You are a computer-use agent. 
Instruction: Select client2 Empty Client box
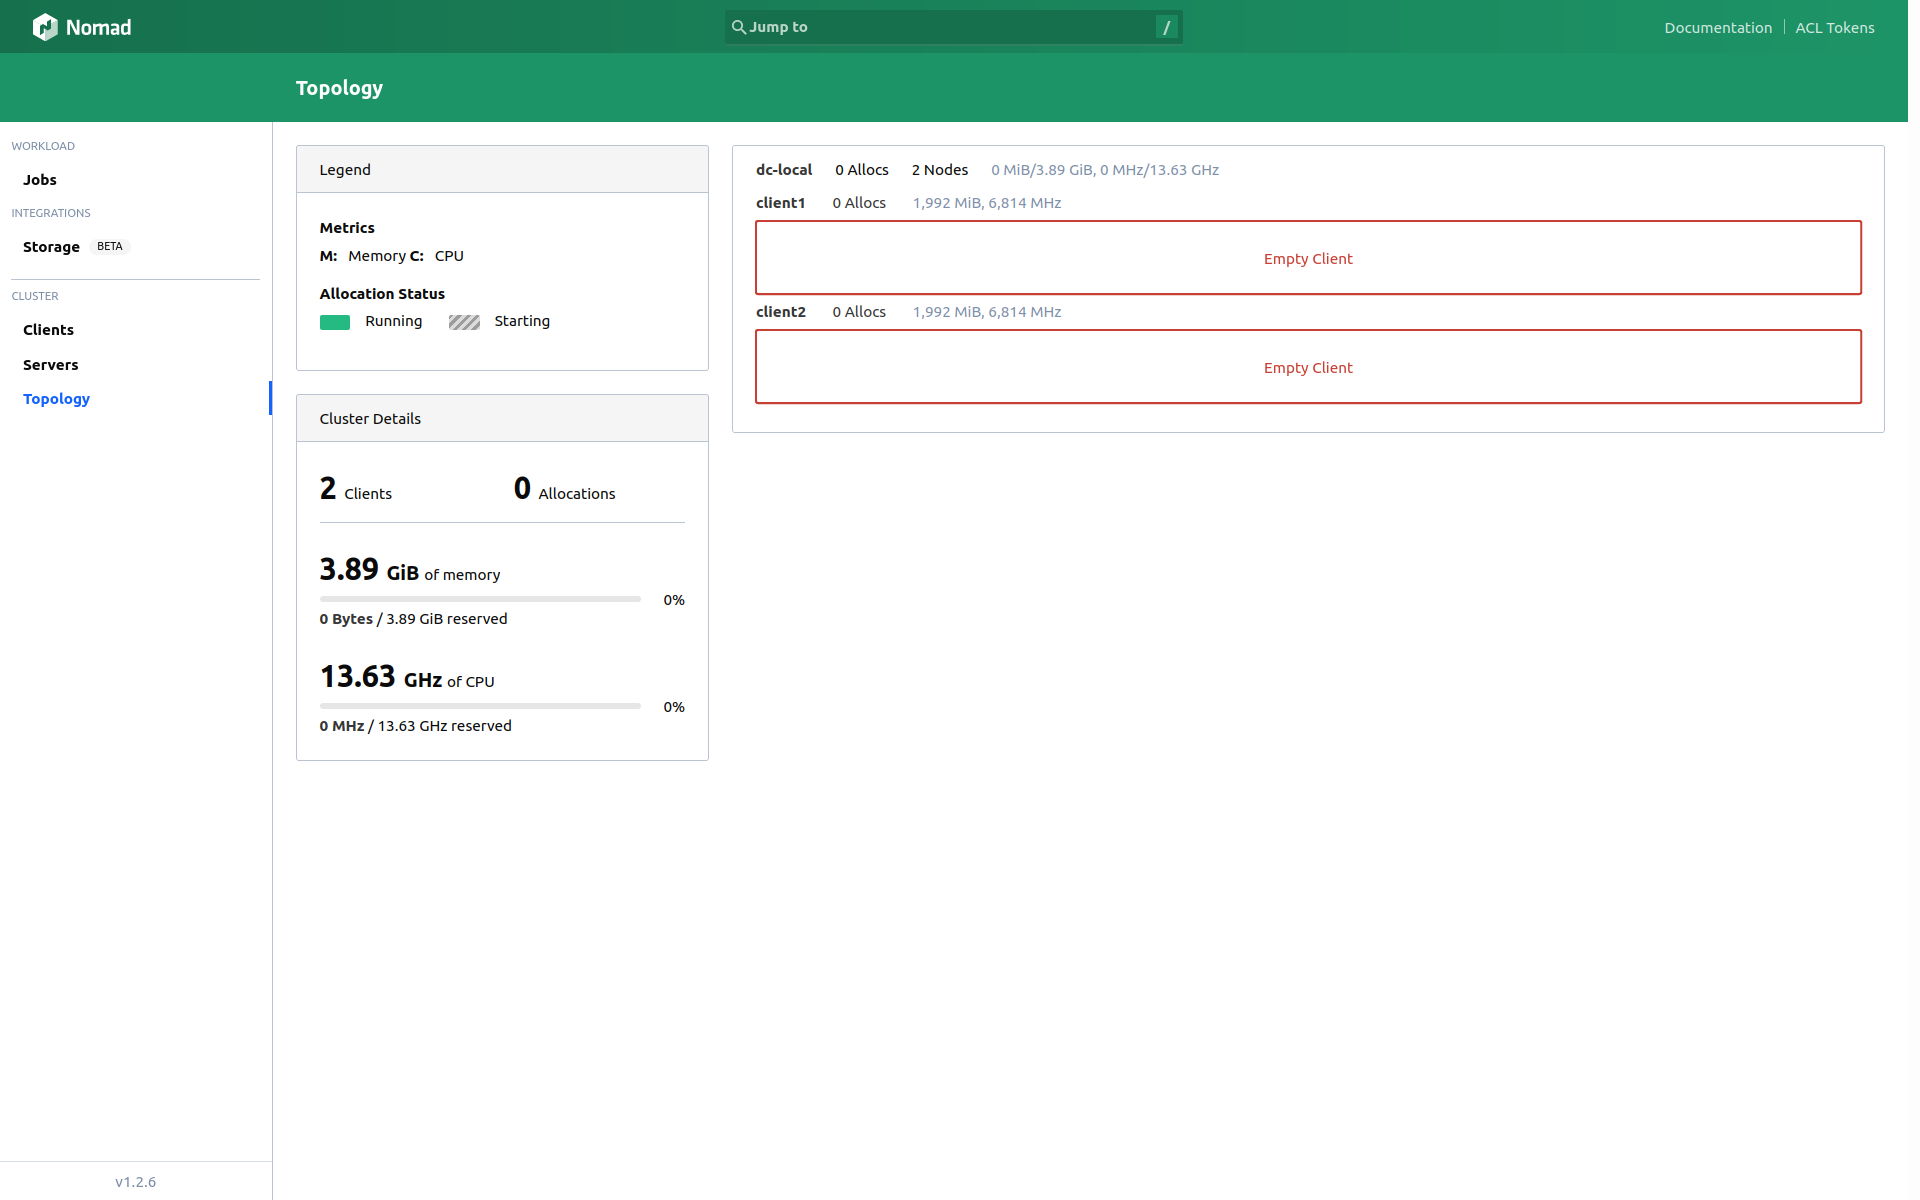(1308, 367)
